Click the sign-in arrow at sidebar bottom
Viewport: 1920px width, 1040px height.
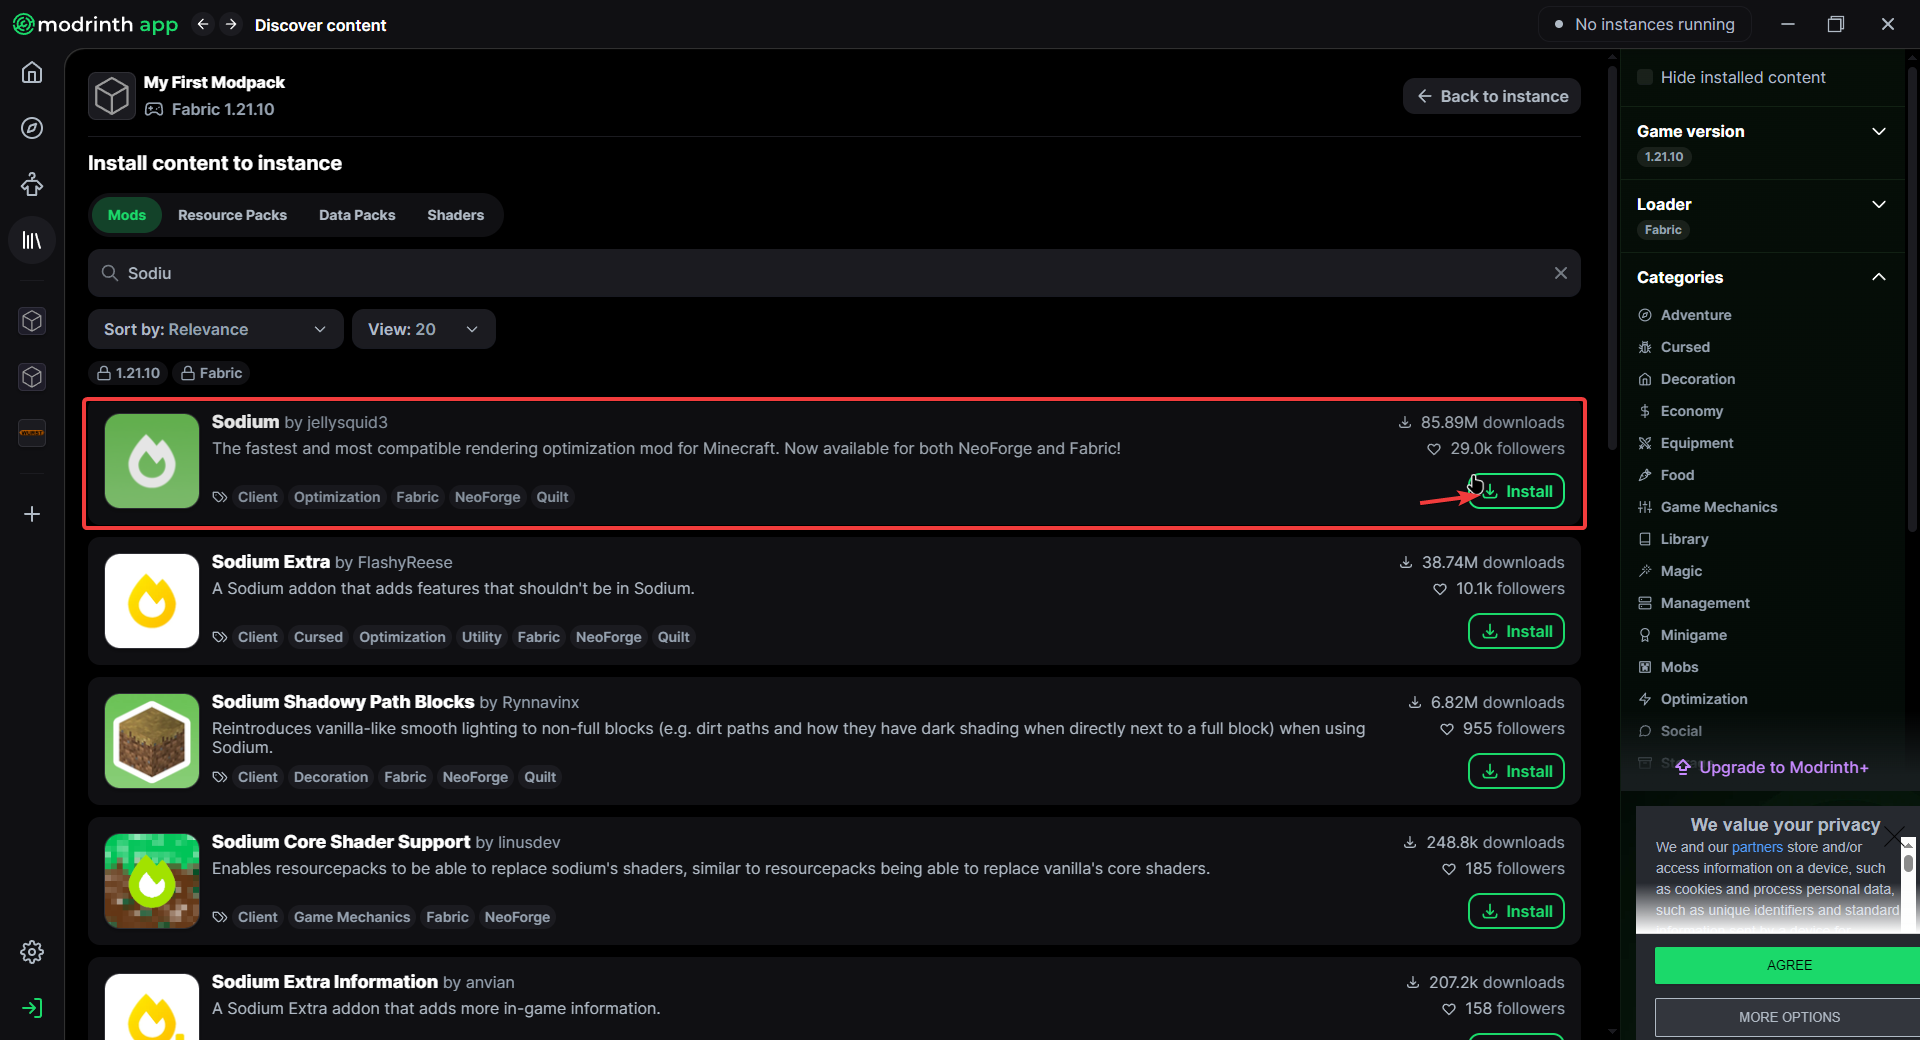(x=32, y=1008)
